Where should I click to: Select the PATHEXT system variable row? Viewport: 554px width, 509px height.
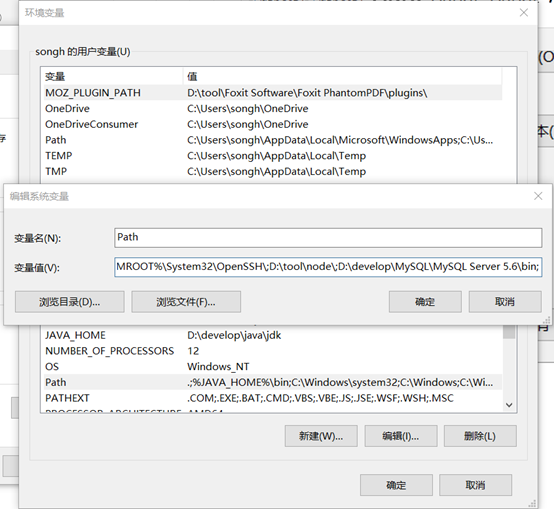[272, 398]
